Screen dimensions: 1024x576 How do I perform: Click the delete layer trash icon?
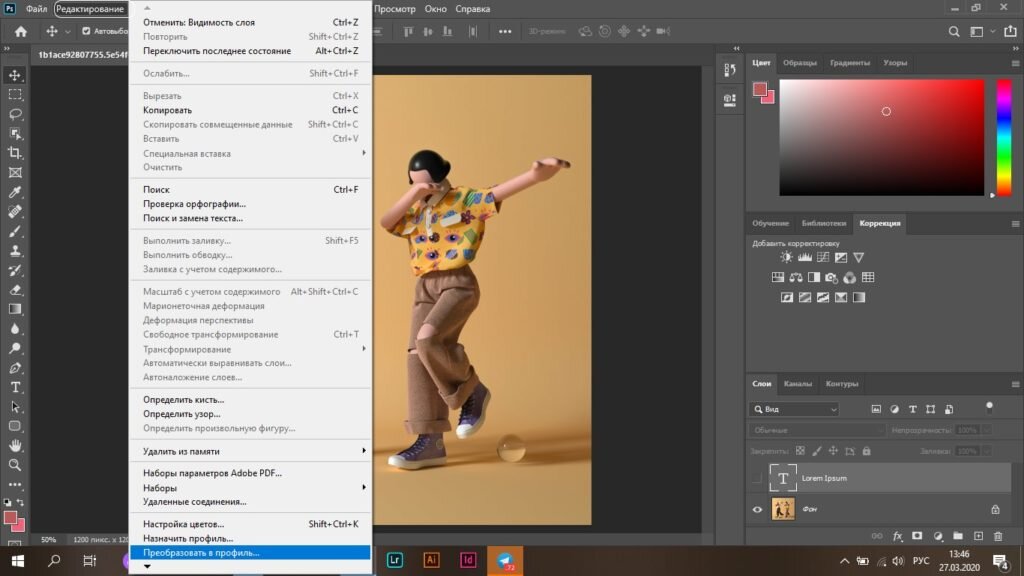click(996, 536)
